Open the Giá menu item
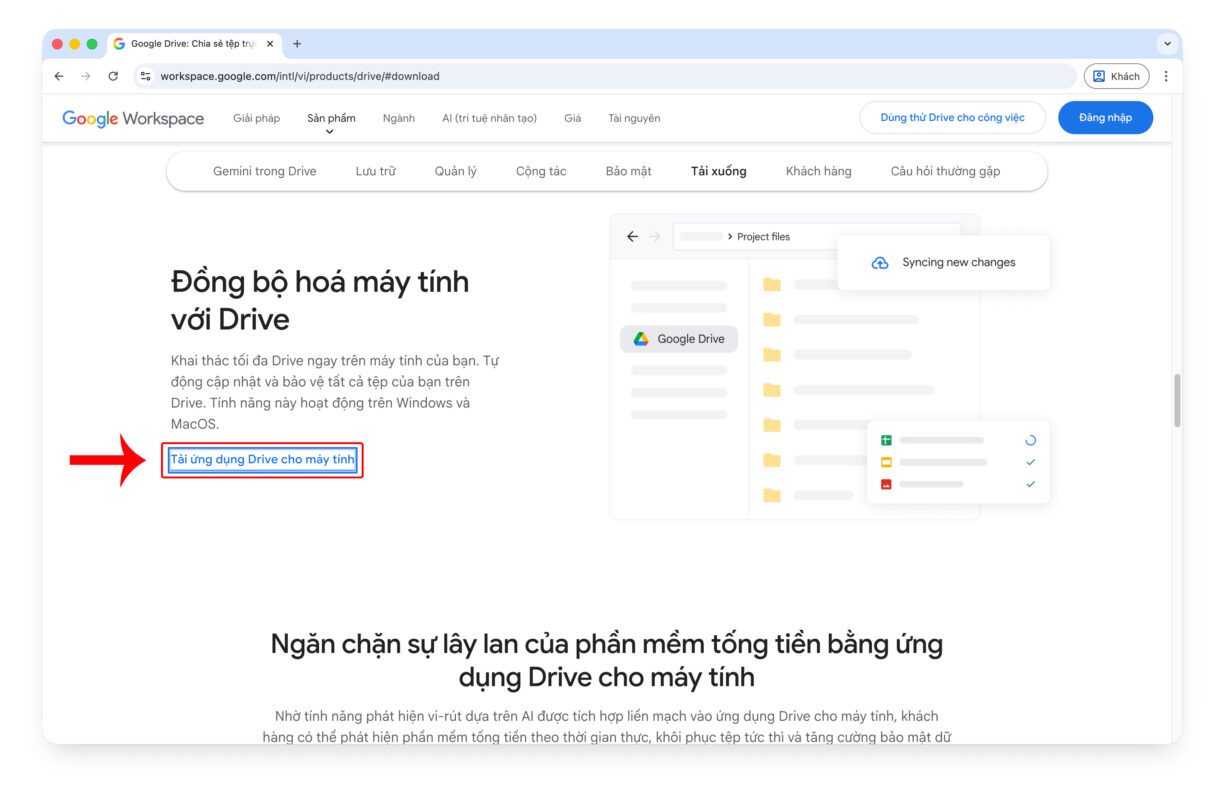1225x800 pixels. click(x=573, y=118)
